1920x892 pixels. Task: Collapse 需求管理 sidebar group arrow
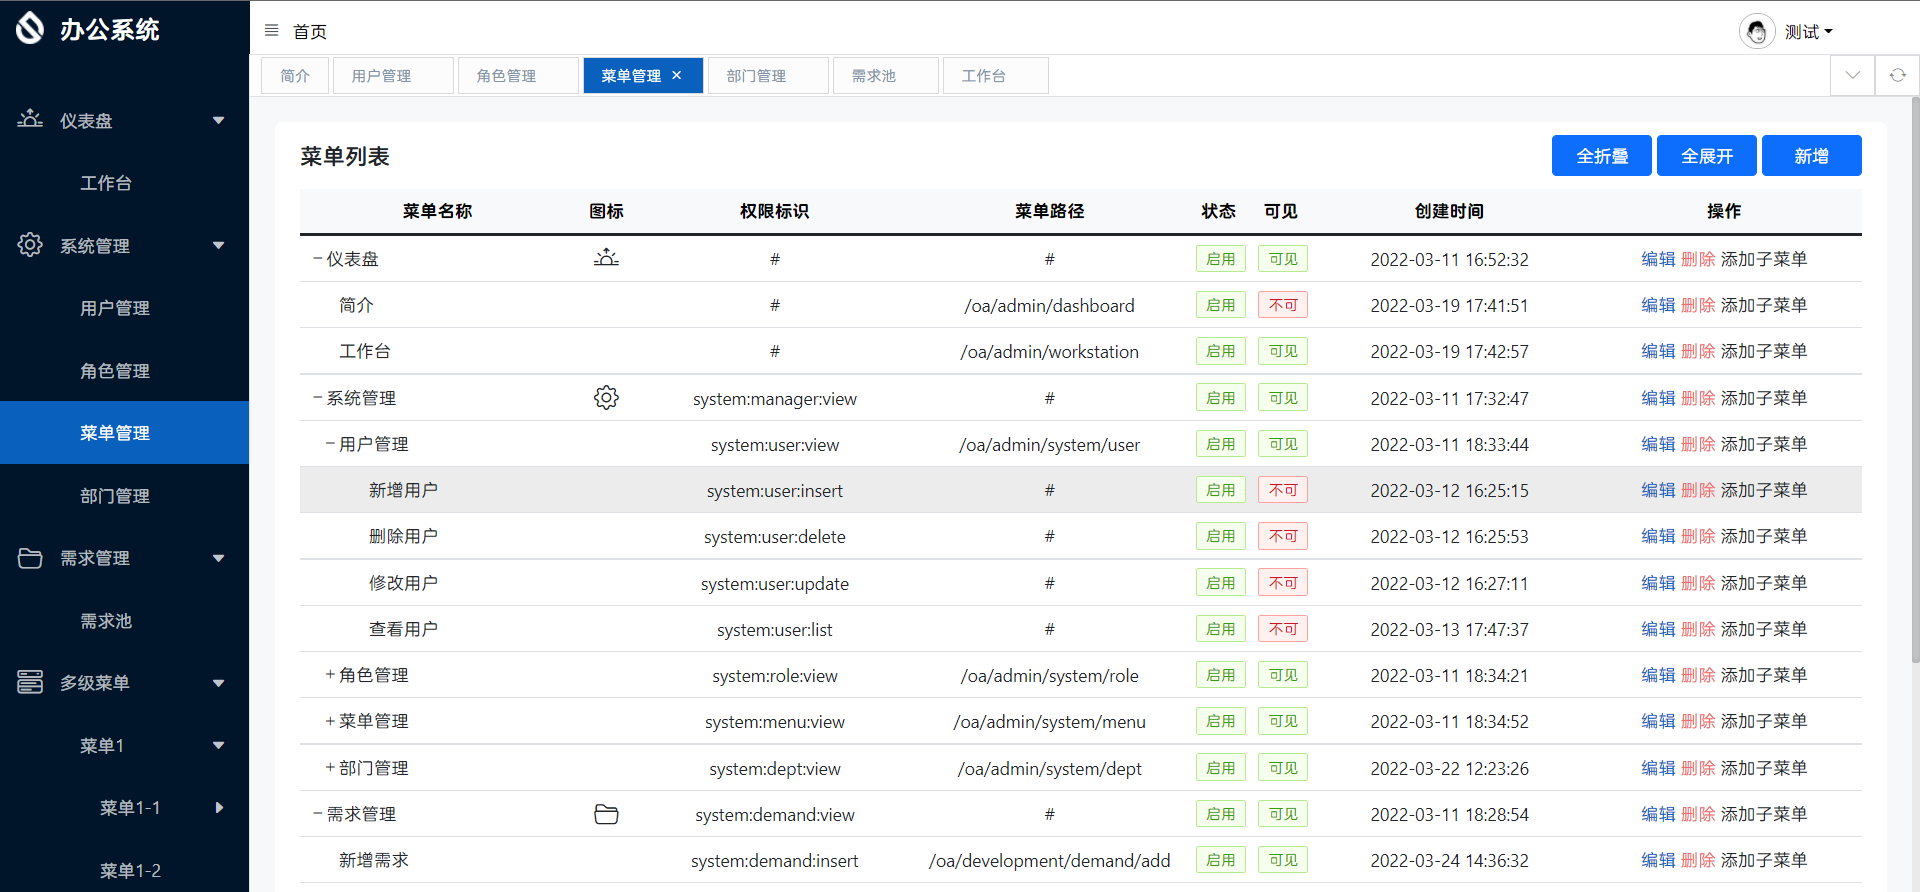tap(218, 558)
